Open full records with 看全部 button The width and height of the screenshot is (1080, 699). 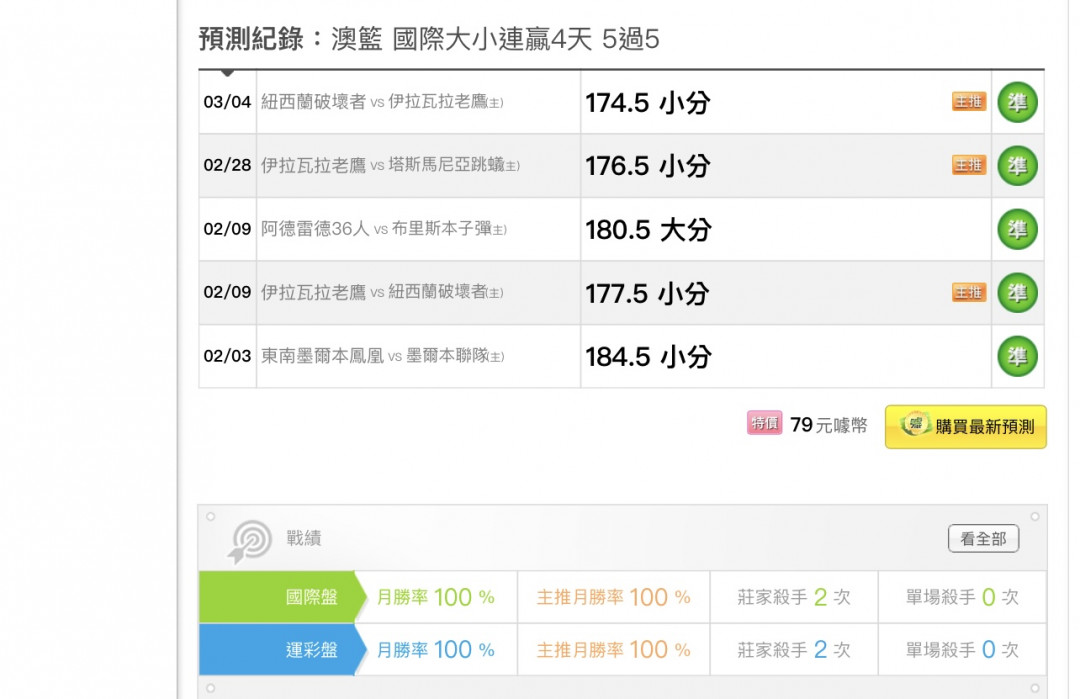tap(984, 539)
